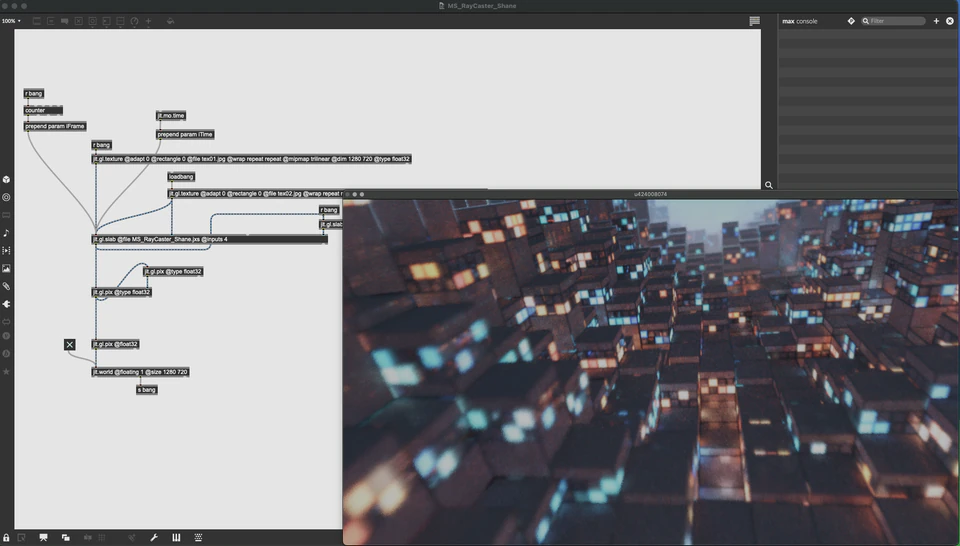Click the message box icon in top toolbar
This screenshot has height=546, width=960.
pyautogui.click(x=51, y=21)
